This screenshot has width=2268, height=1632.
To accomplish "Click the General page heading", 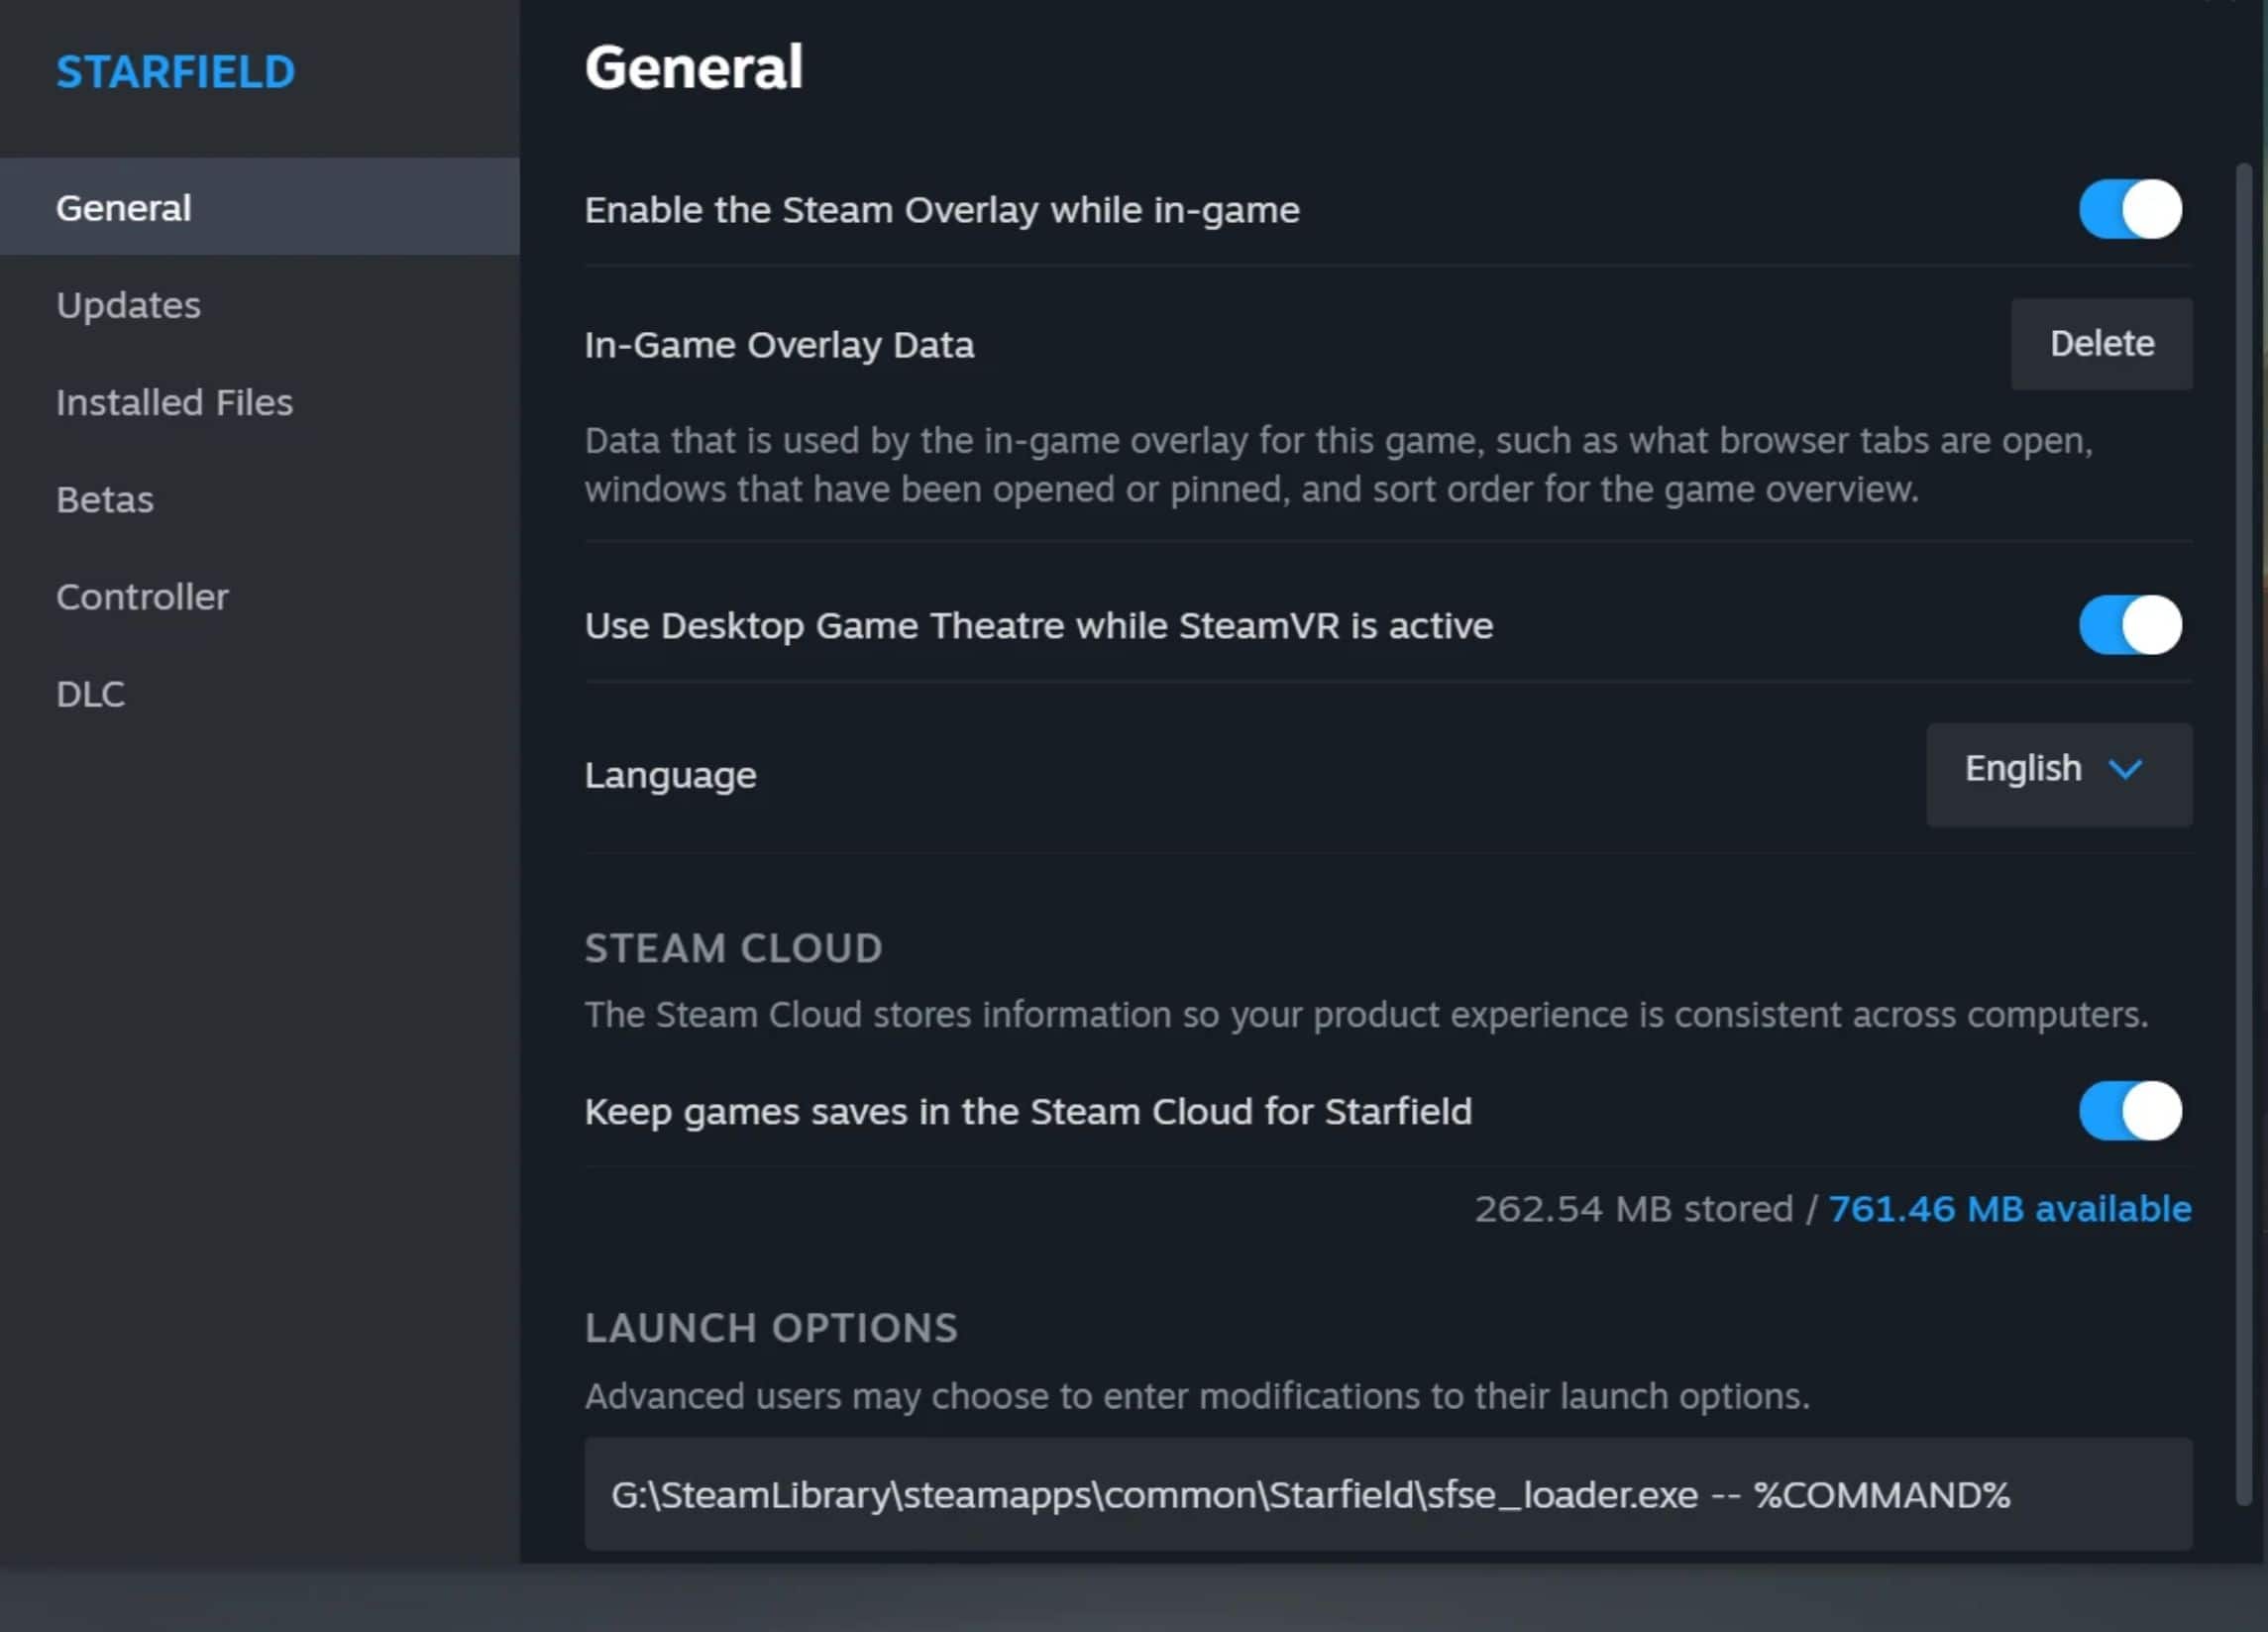I will 693,68.
